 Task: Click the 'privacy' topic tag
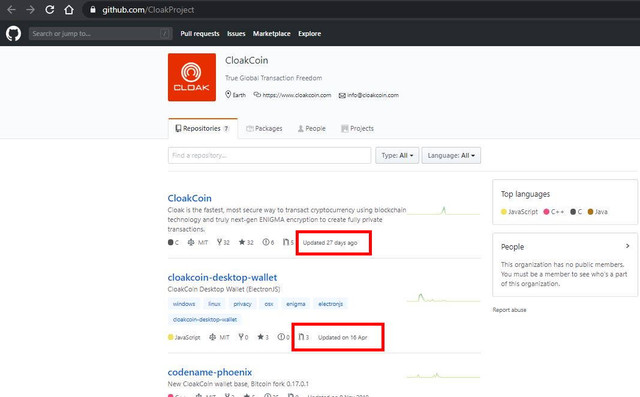(242, 304)
